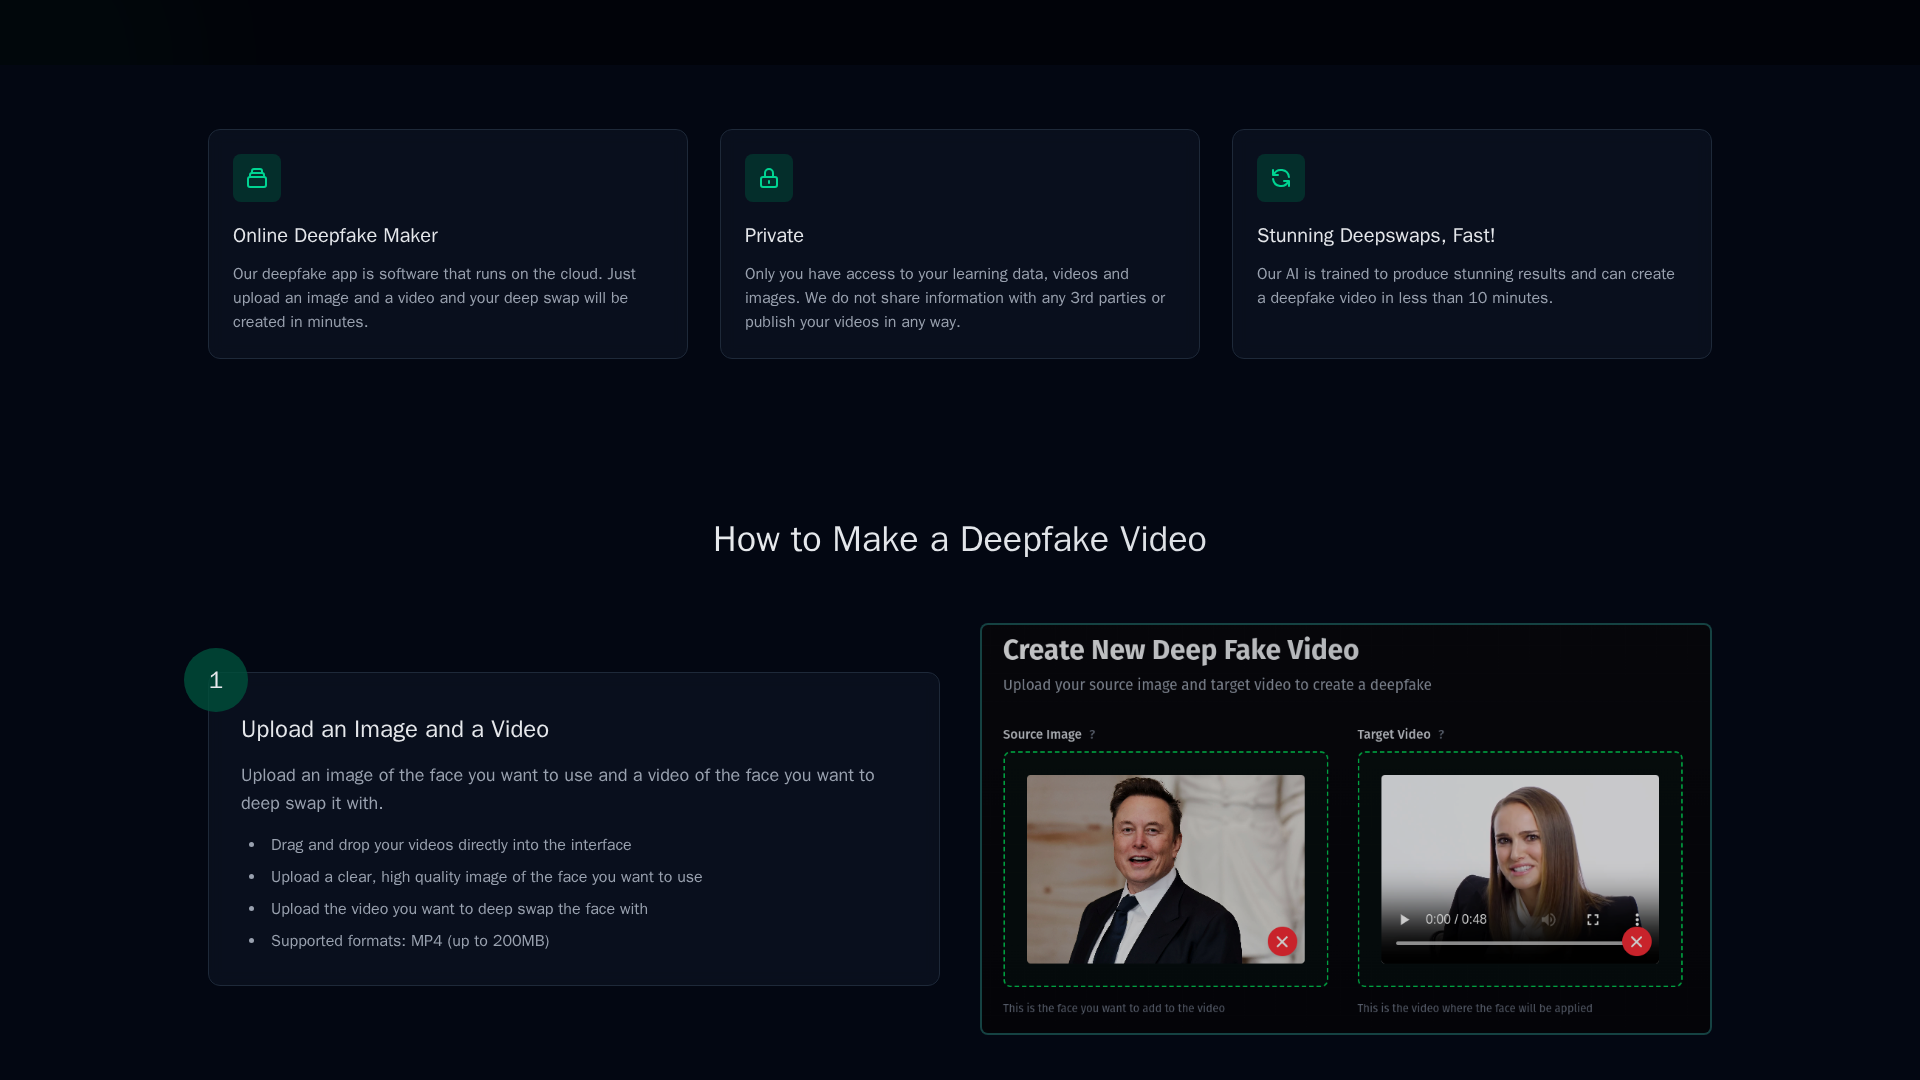The image size is (1920, 1080).
Task: Click the "Stunning Deepswaps, Fast!" card title
Action: [1376, 235]
